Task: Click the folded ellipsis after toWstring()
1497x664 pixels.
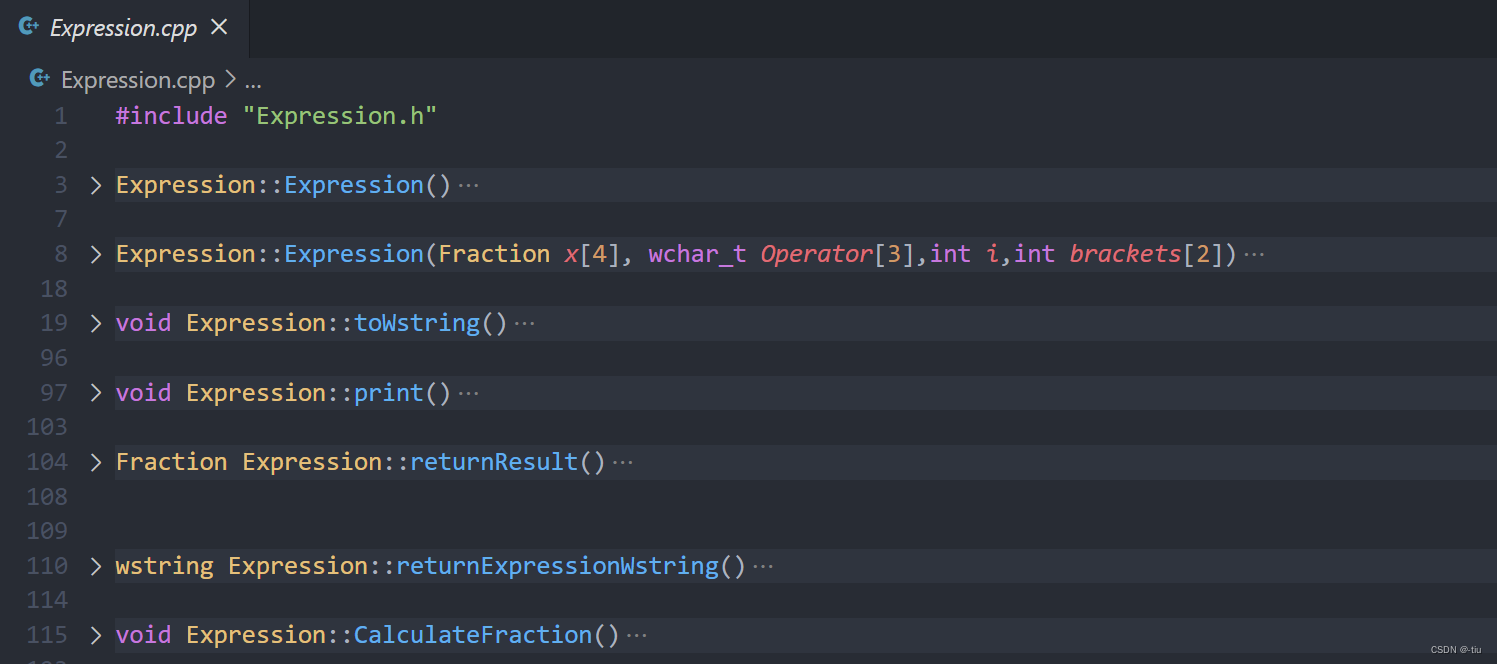Action: pos(524,324)
